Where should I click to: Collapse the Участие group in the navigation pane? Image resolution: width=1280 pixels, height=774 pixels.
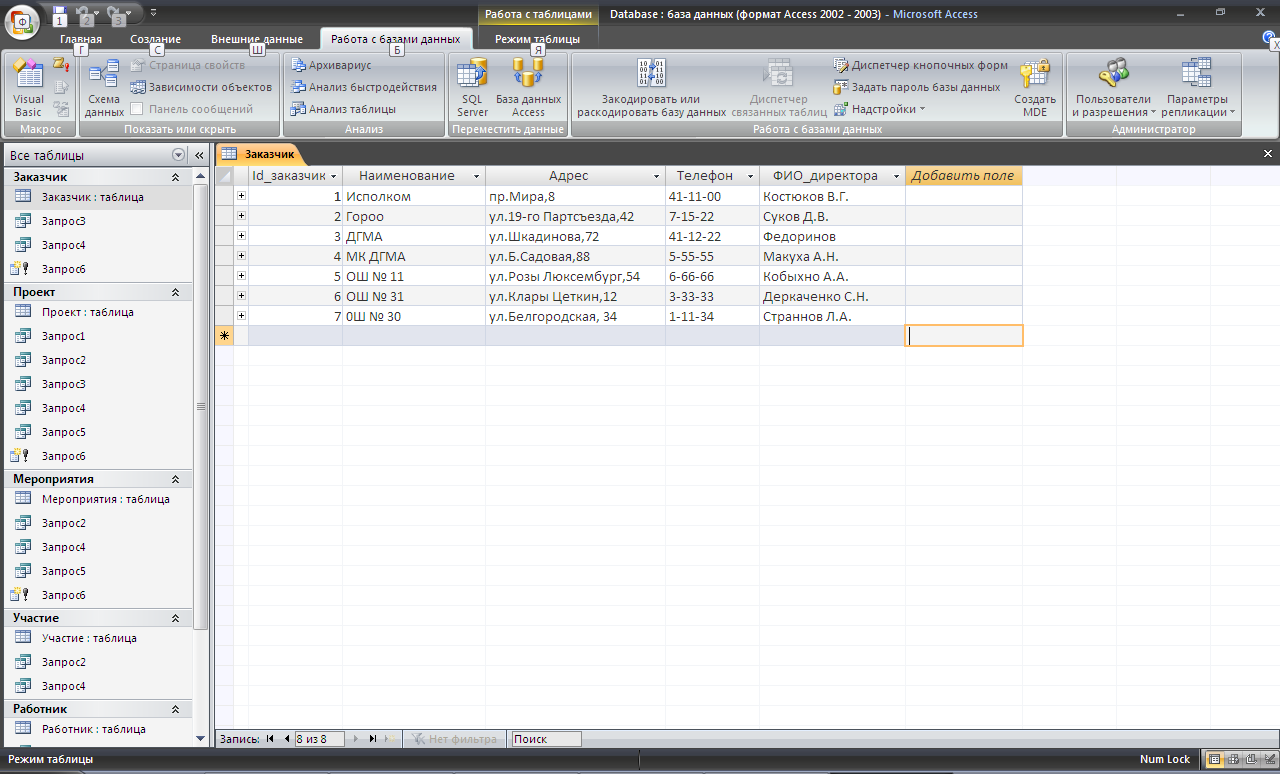click(x=176, y=618)
